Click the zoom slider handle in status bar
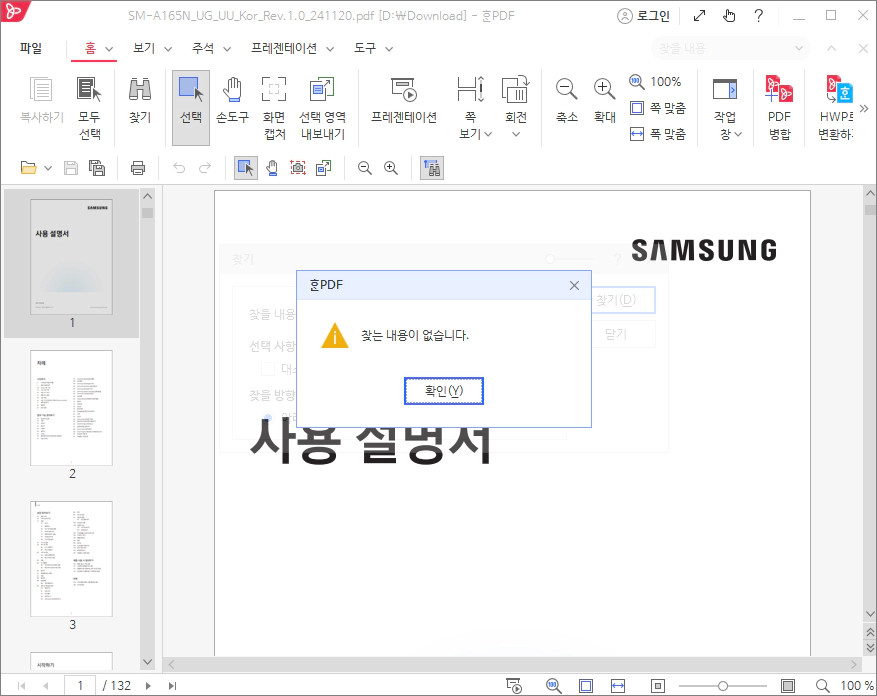Viewport: 877px width, 696px height. tap(723, 686)
